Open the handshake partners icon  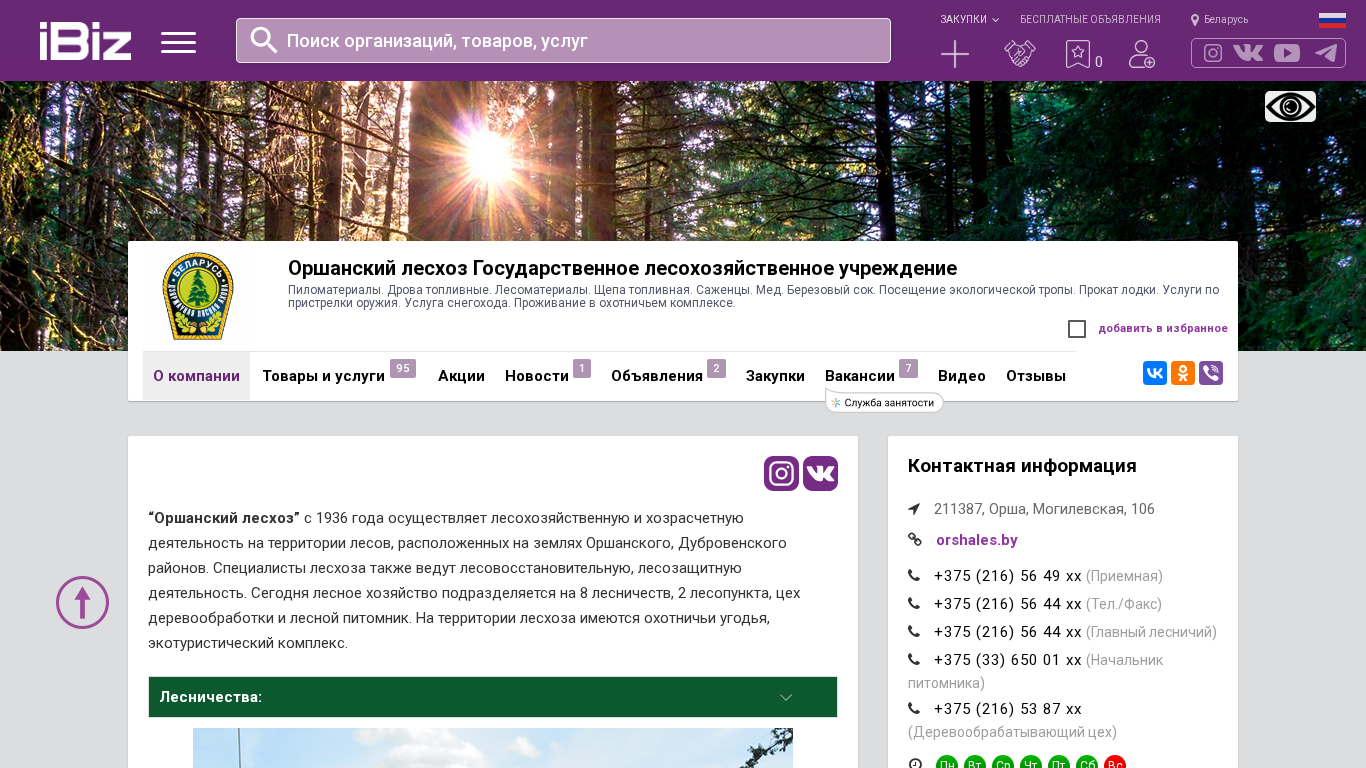pos(1020,54)
